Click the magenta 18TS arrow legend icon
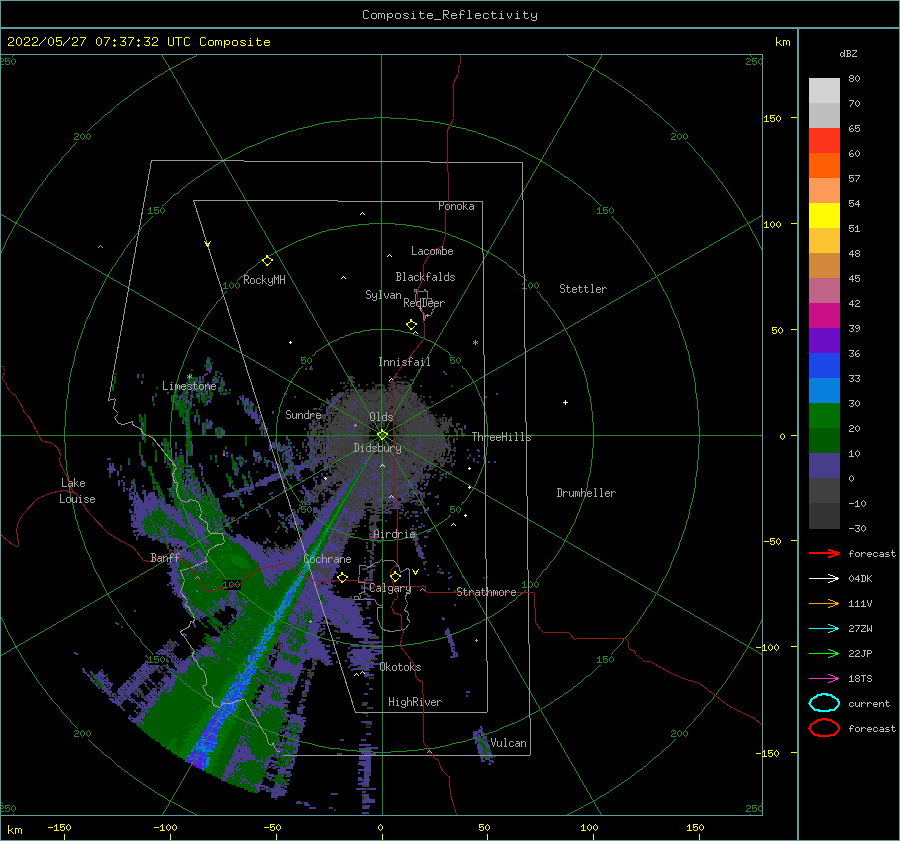 824,679
